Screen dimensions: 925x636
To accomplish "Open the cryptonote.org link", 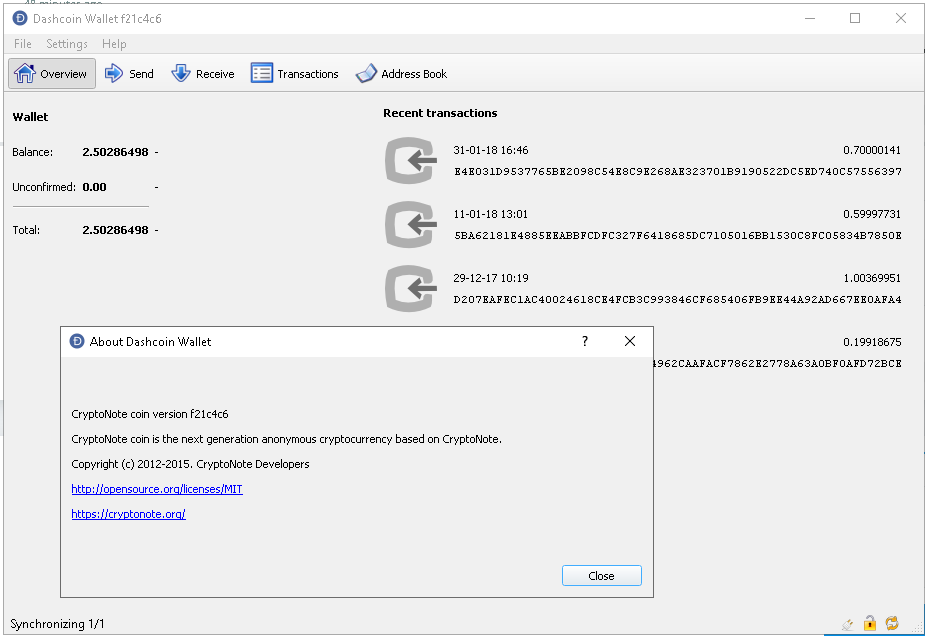I will tap(129, 514).
